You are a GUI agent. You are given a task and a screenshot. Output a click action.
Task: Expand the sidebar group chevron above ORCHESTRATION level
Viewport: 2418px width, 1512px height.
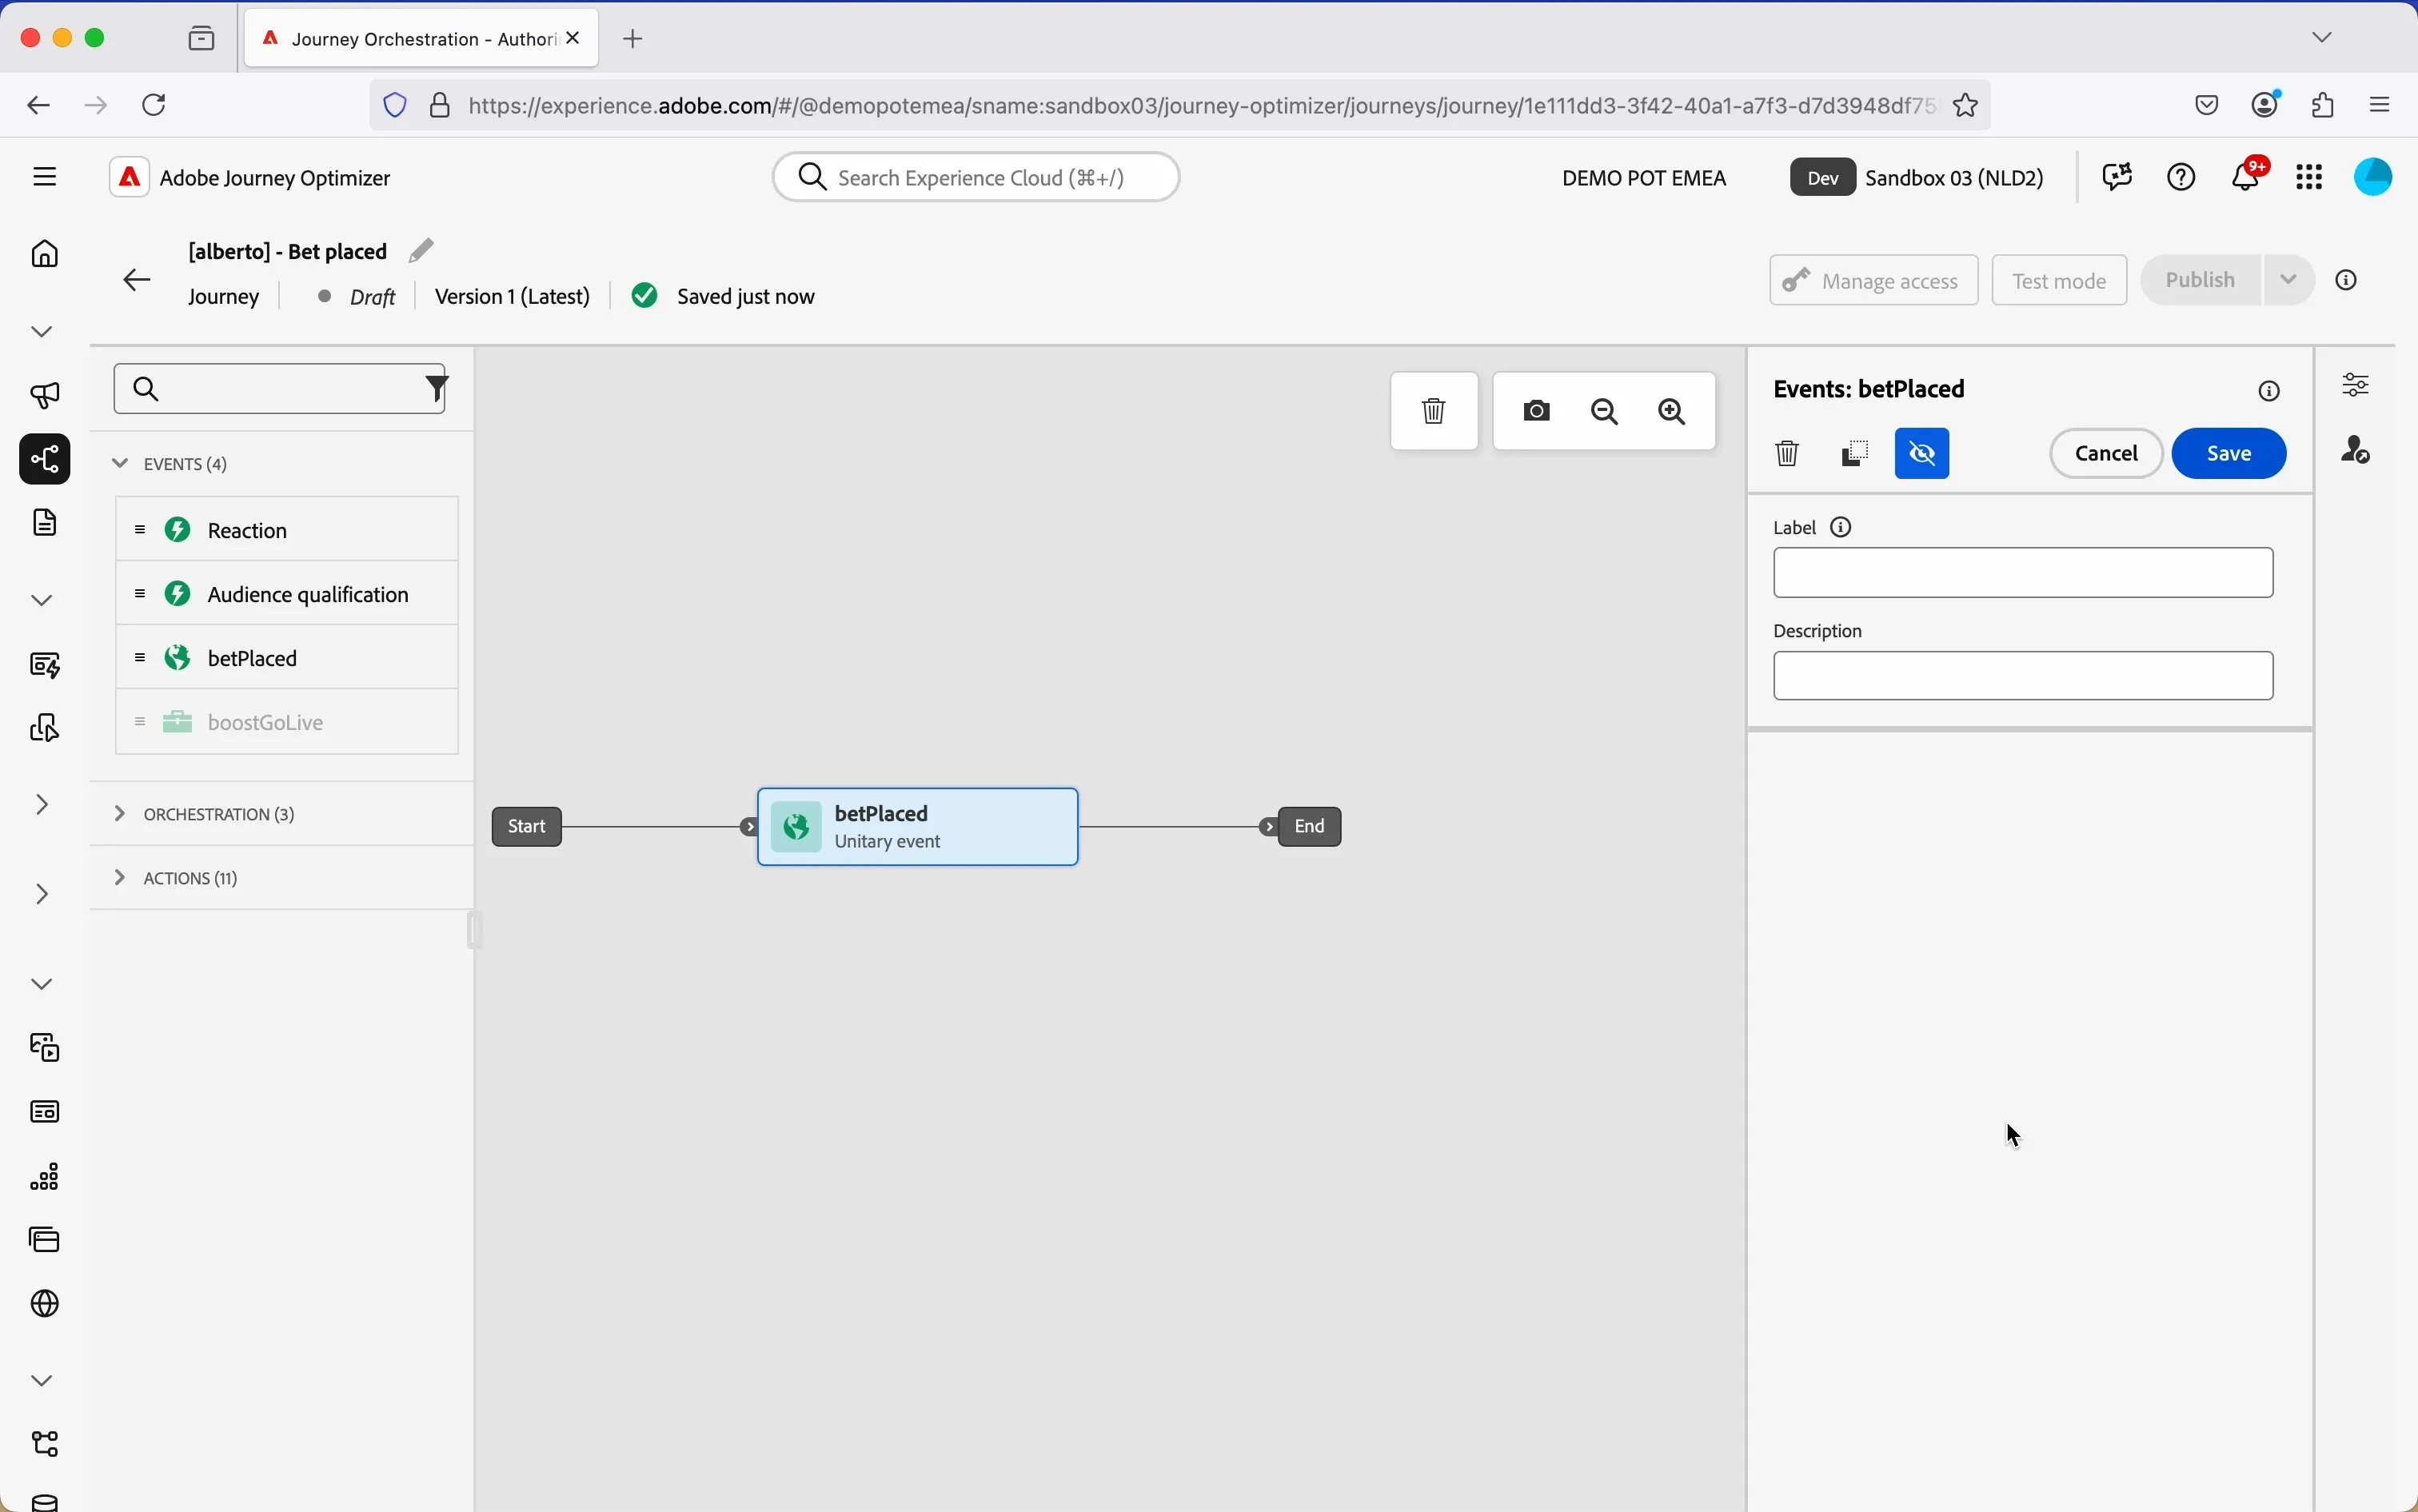42,805
